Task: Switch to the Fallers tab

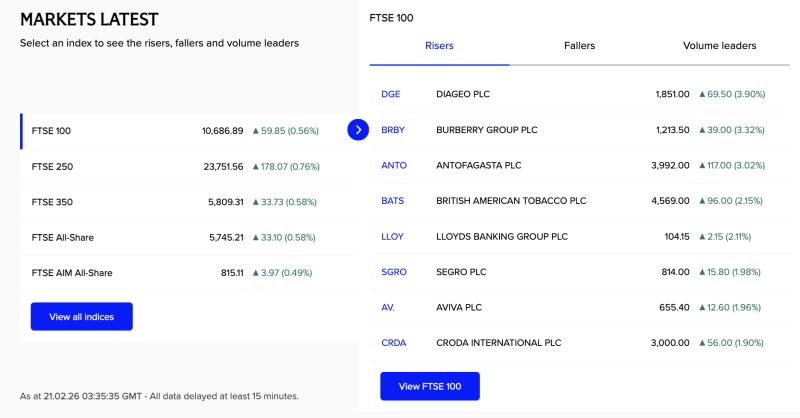Action: tap(580, 46)
